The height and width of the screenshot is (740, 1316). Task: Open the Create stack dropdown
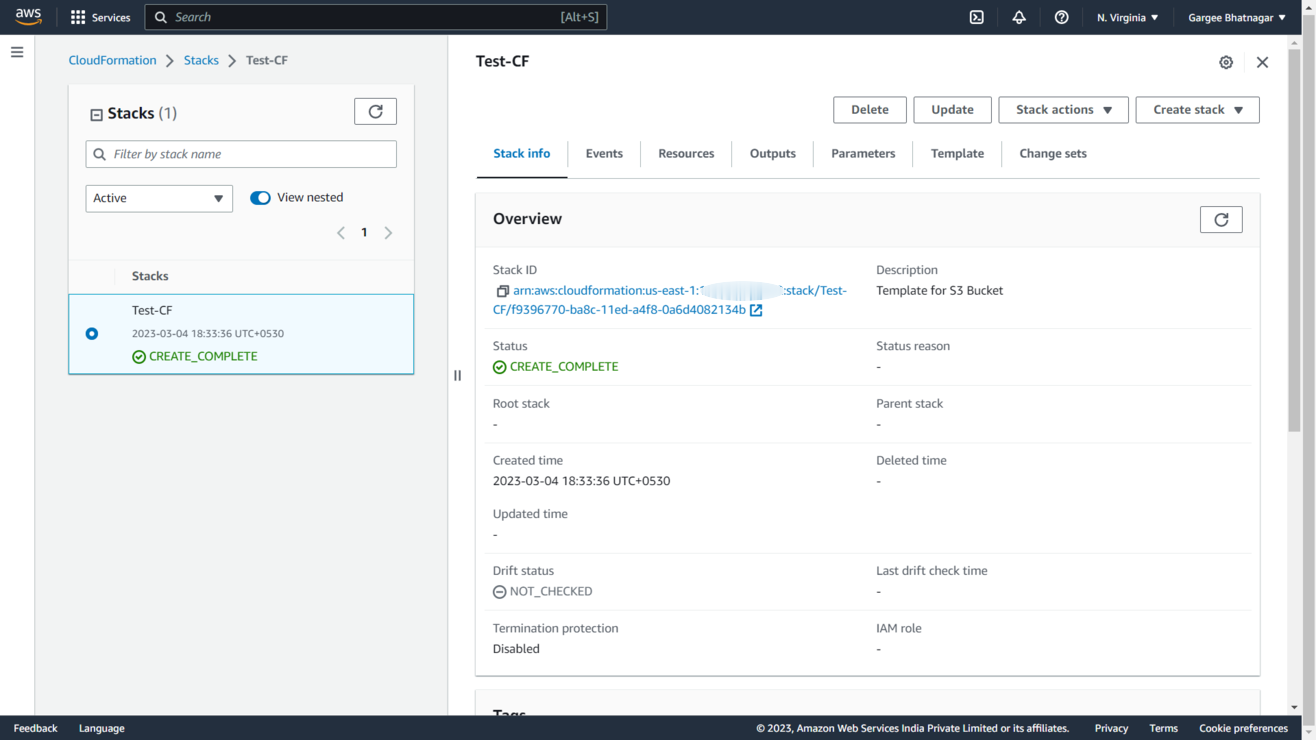tap(1197, 110)
